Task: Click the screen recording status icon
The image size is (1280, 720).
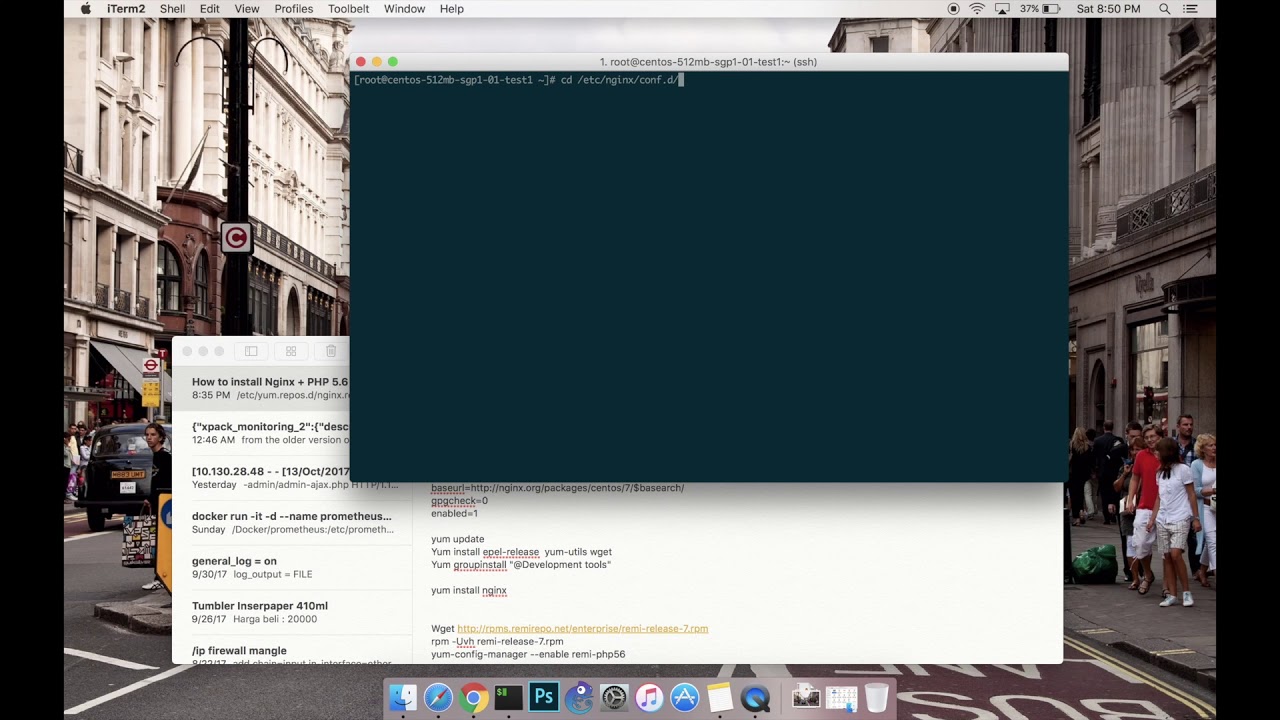Action: 953,9
